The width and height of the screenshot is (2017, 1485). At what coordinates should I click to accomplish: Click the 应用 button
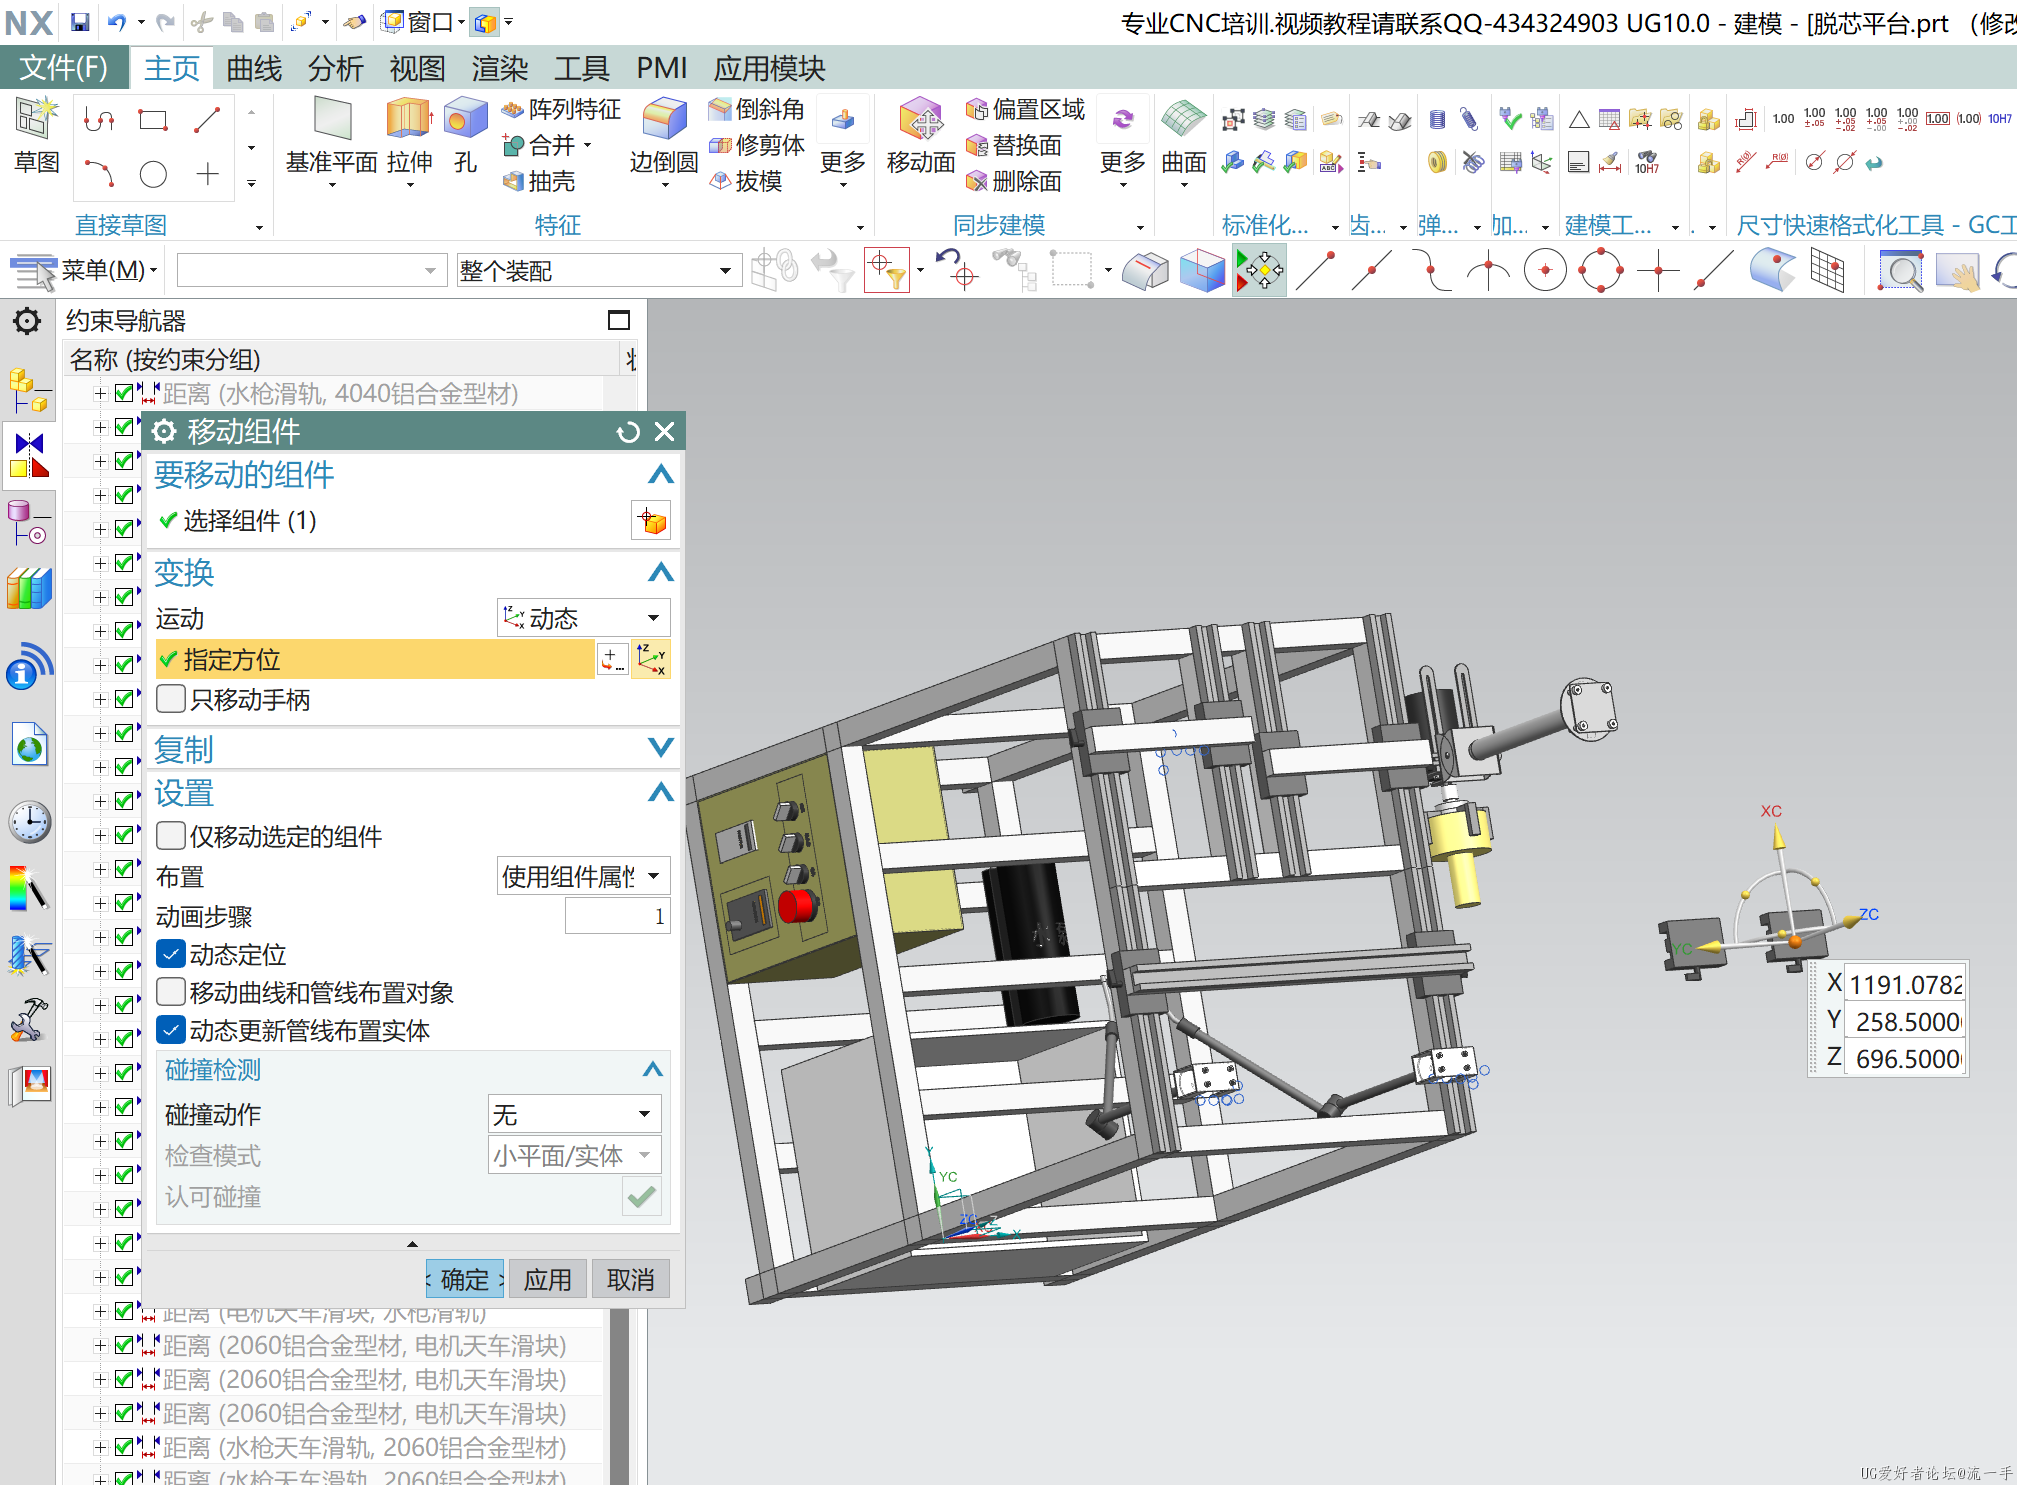(x=547, y=1279)
